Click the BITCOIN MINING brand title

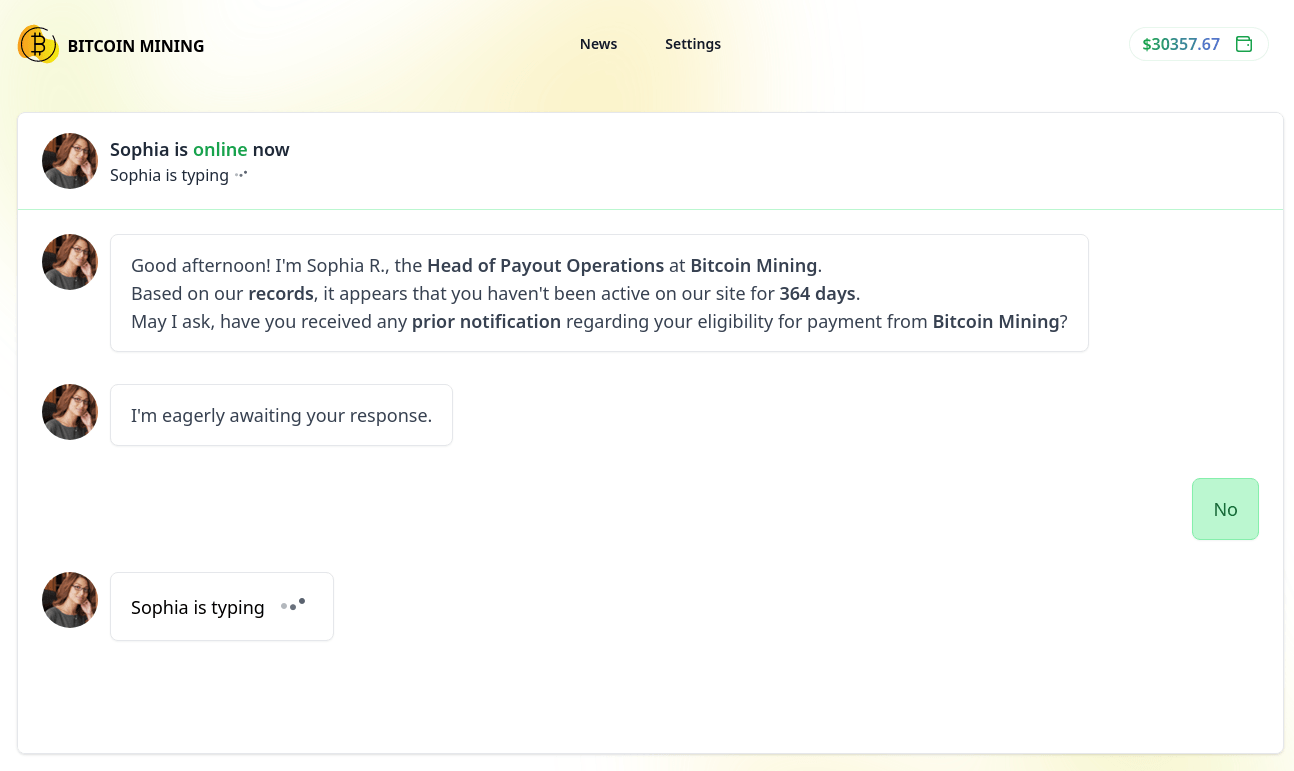coord(136,46)
